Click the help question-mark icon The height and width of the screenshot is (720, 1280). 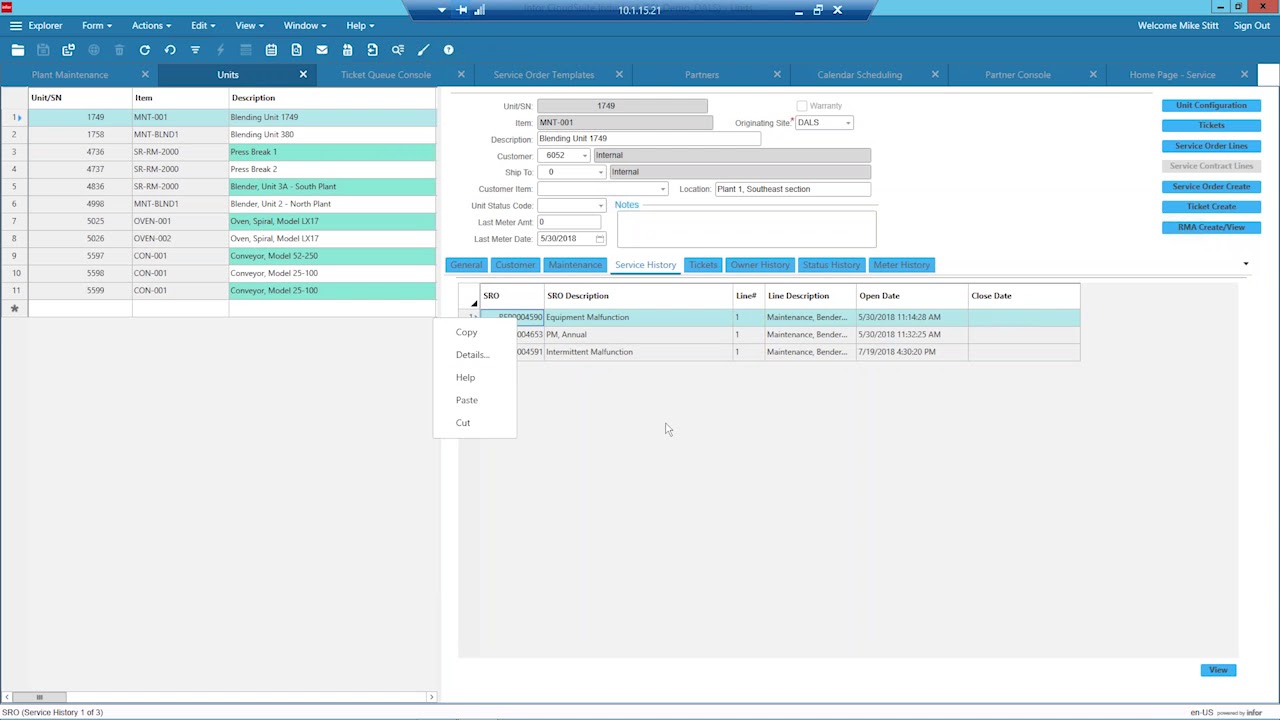click(x=448, y=50)
